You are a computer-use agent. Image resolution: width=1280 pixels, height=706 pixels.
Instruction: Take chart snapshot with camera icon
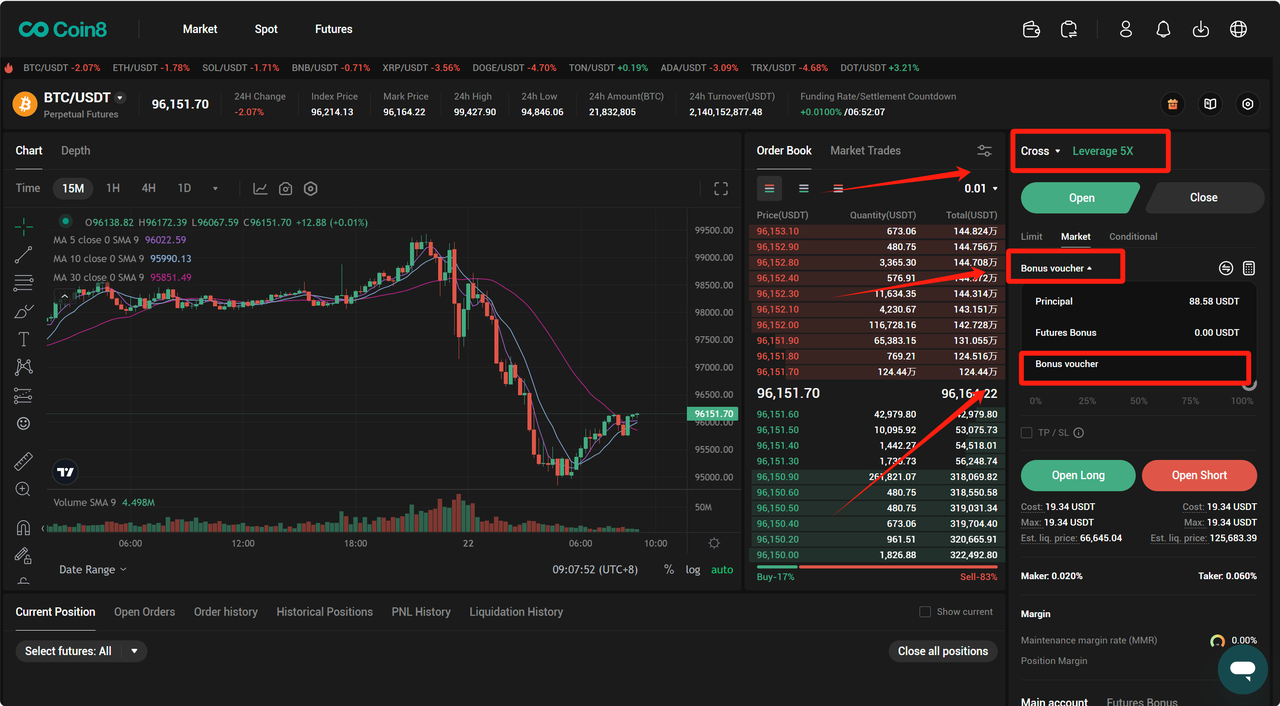click(286, 189)
